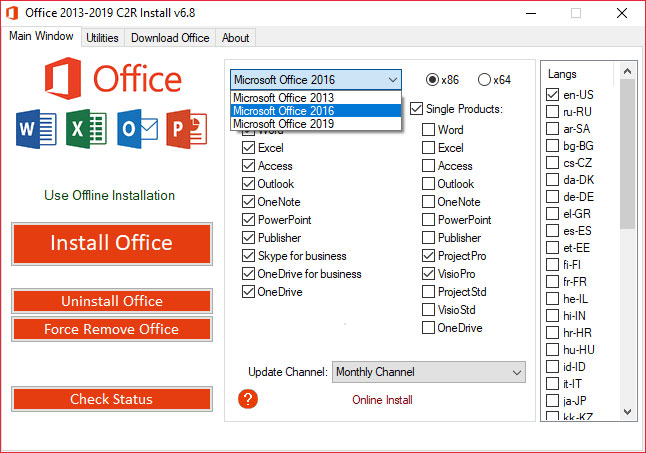Uncheck OneNote in the suite list
Viewport: 646px width, 453px height.
pos(248,202)
